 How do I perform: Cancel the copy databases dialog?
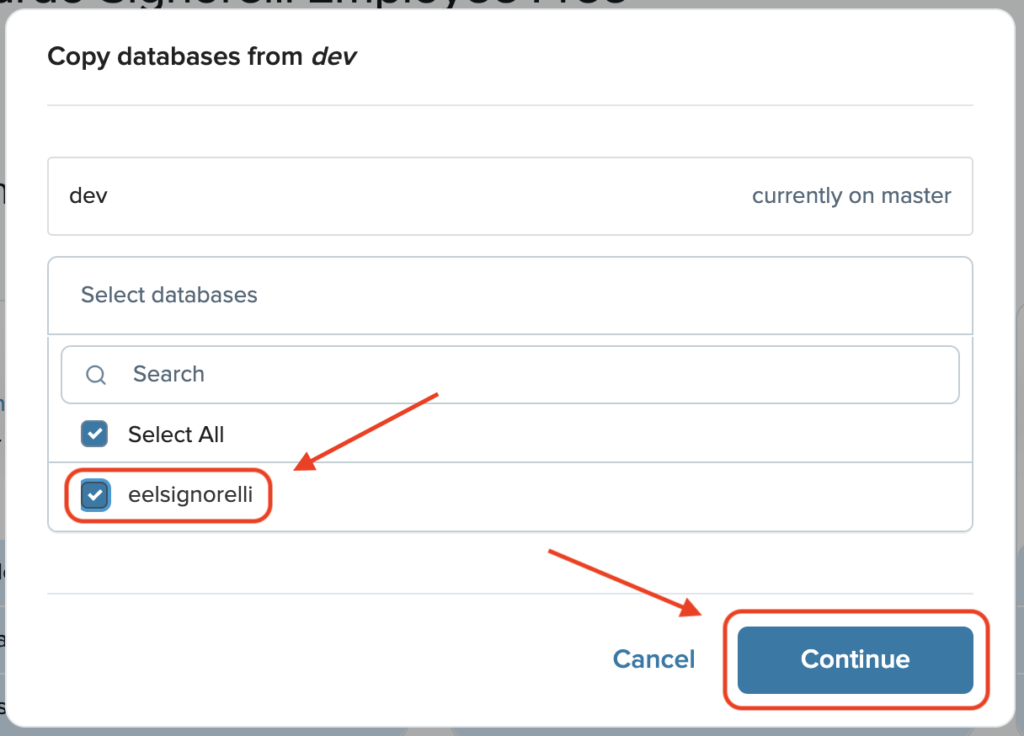654,660
